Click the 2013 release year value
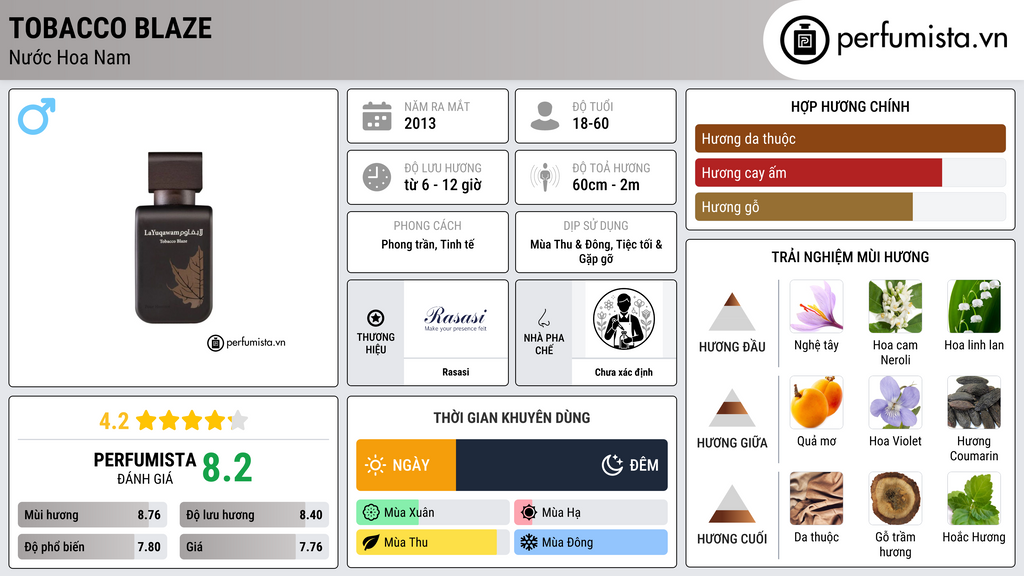This screenshot has width=1024, height=576. 420,123
